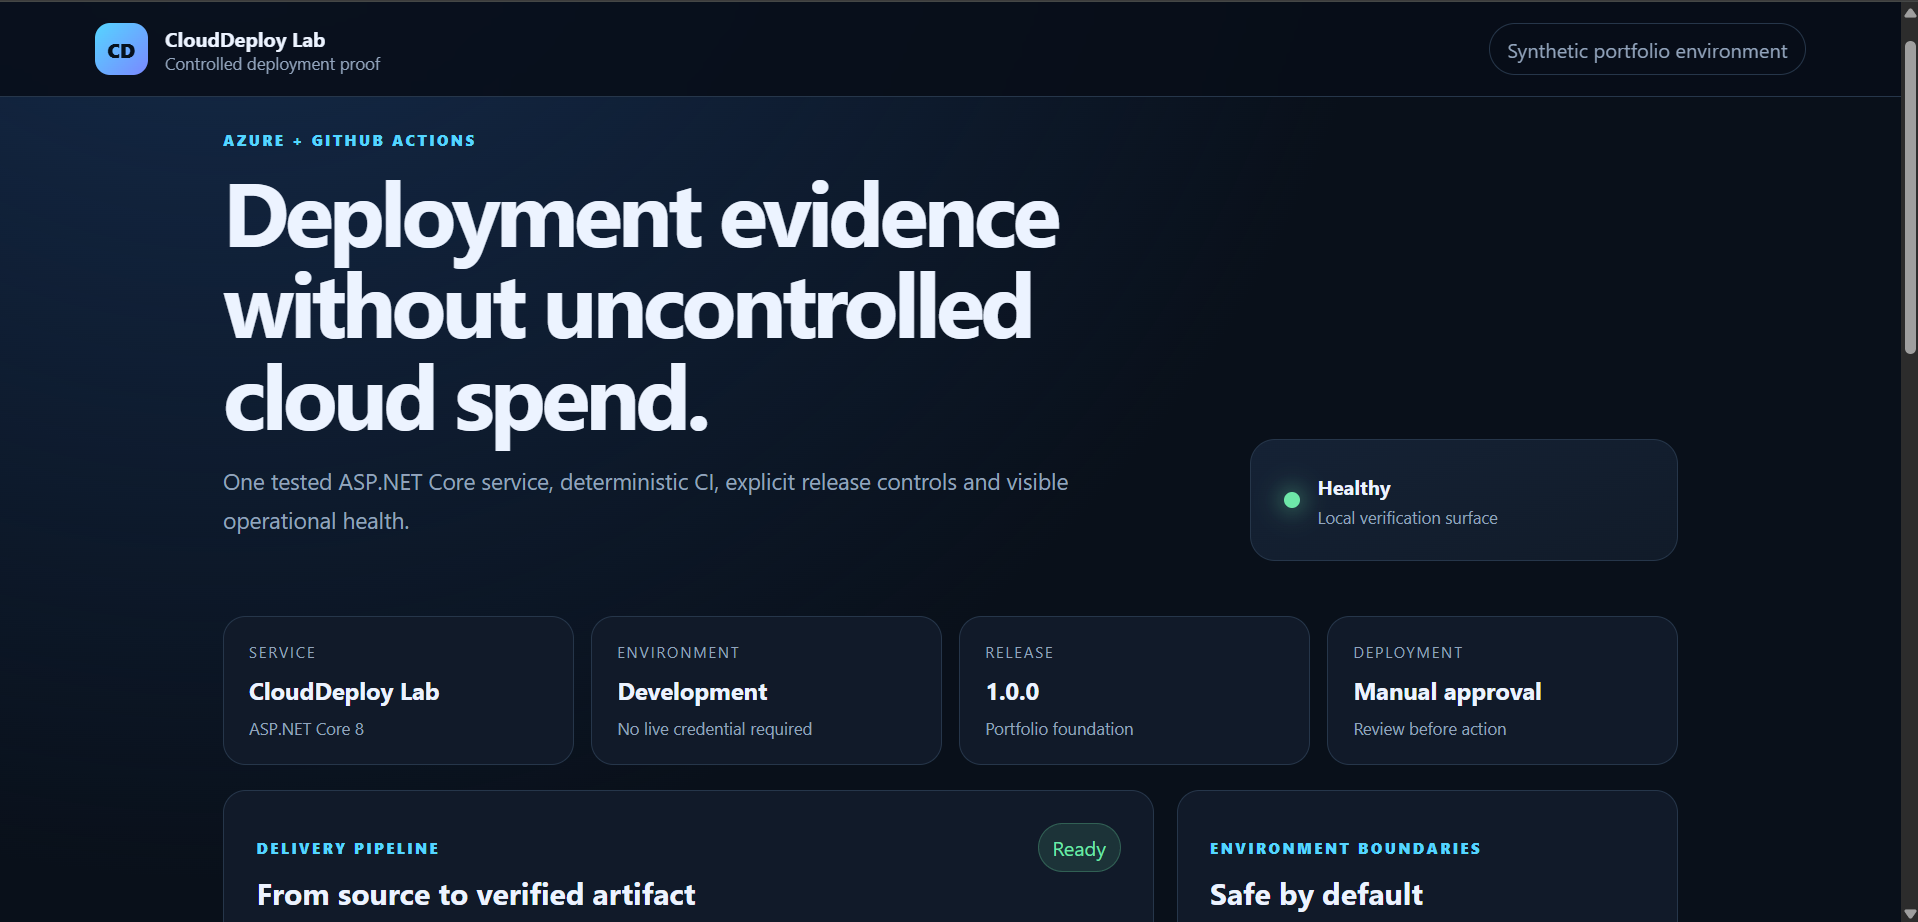Click Controlled deployment proof subtitle

point(272,64)
